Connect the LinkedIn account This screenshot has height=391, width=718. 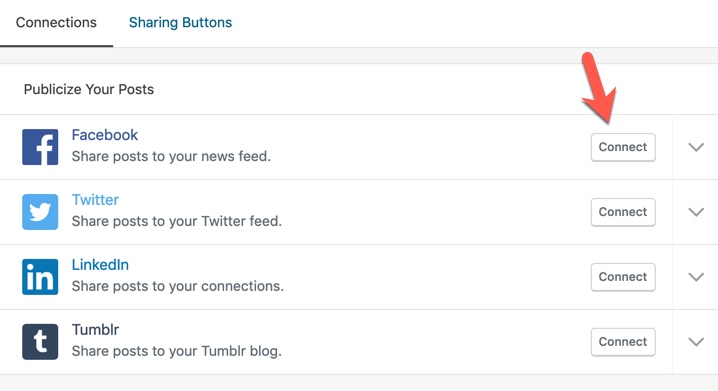click(623, 277)
